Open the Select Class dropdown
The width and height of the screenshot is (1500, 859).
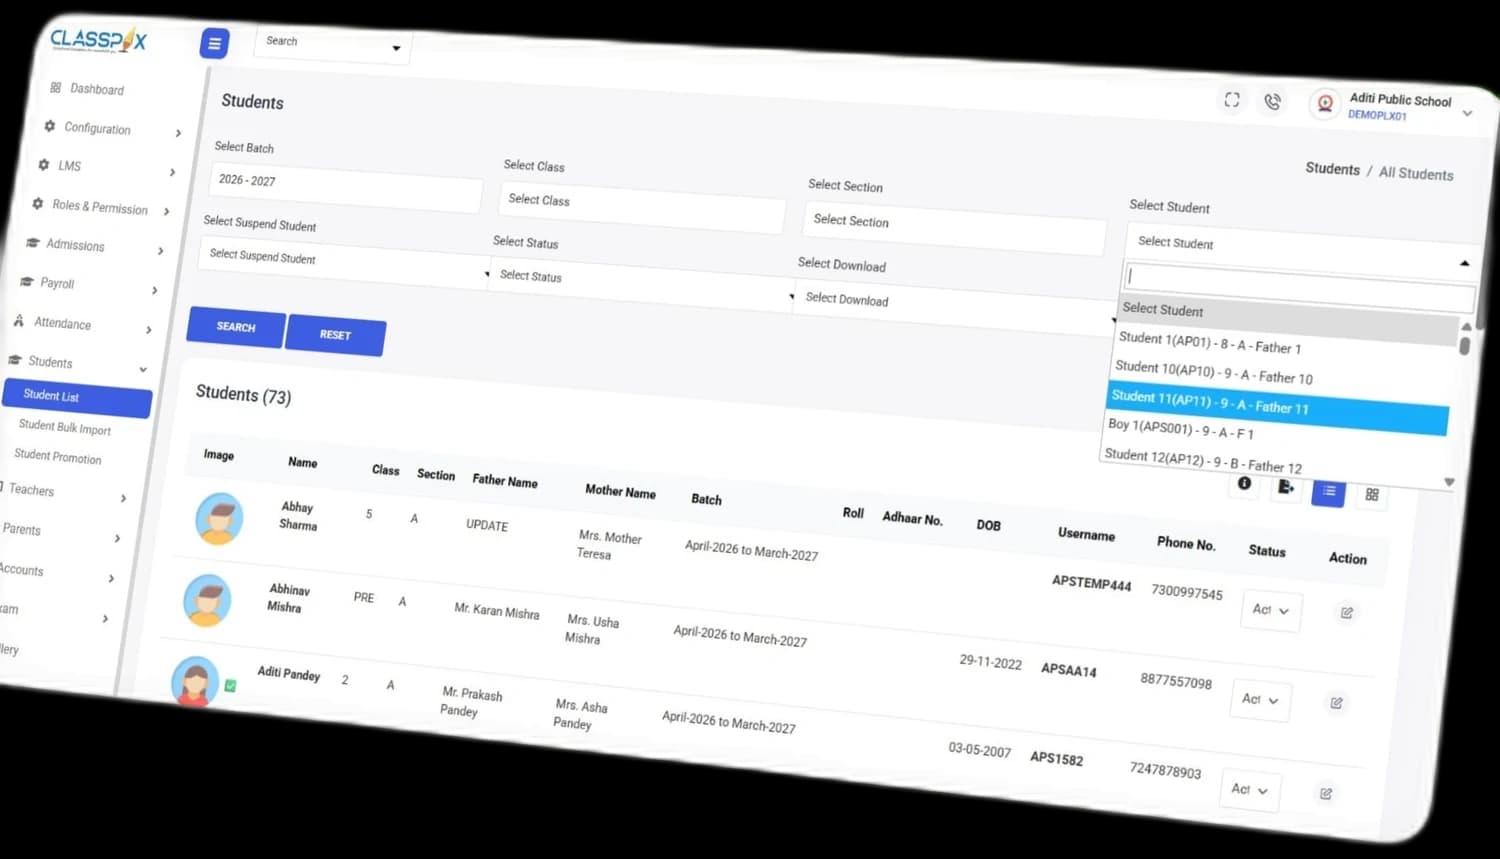click(x=641, y=207)
